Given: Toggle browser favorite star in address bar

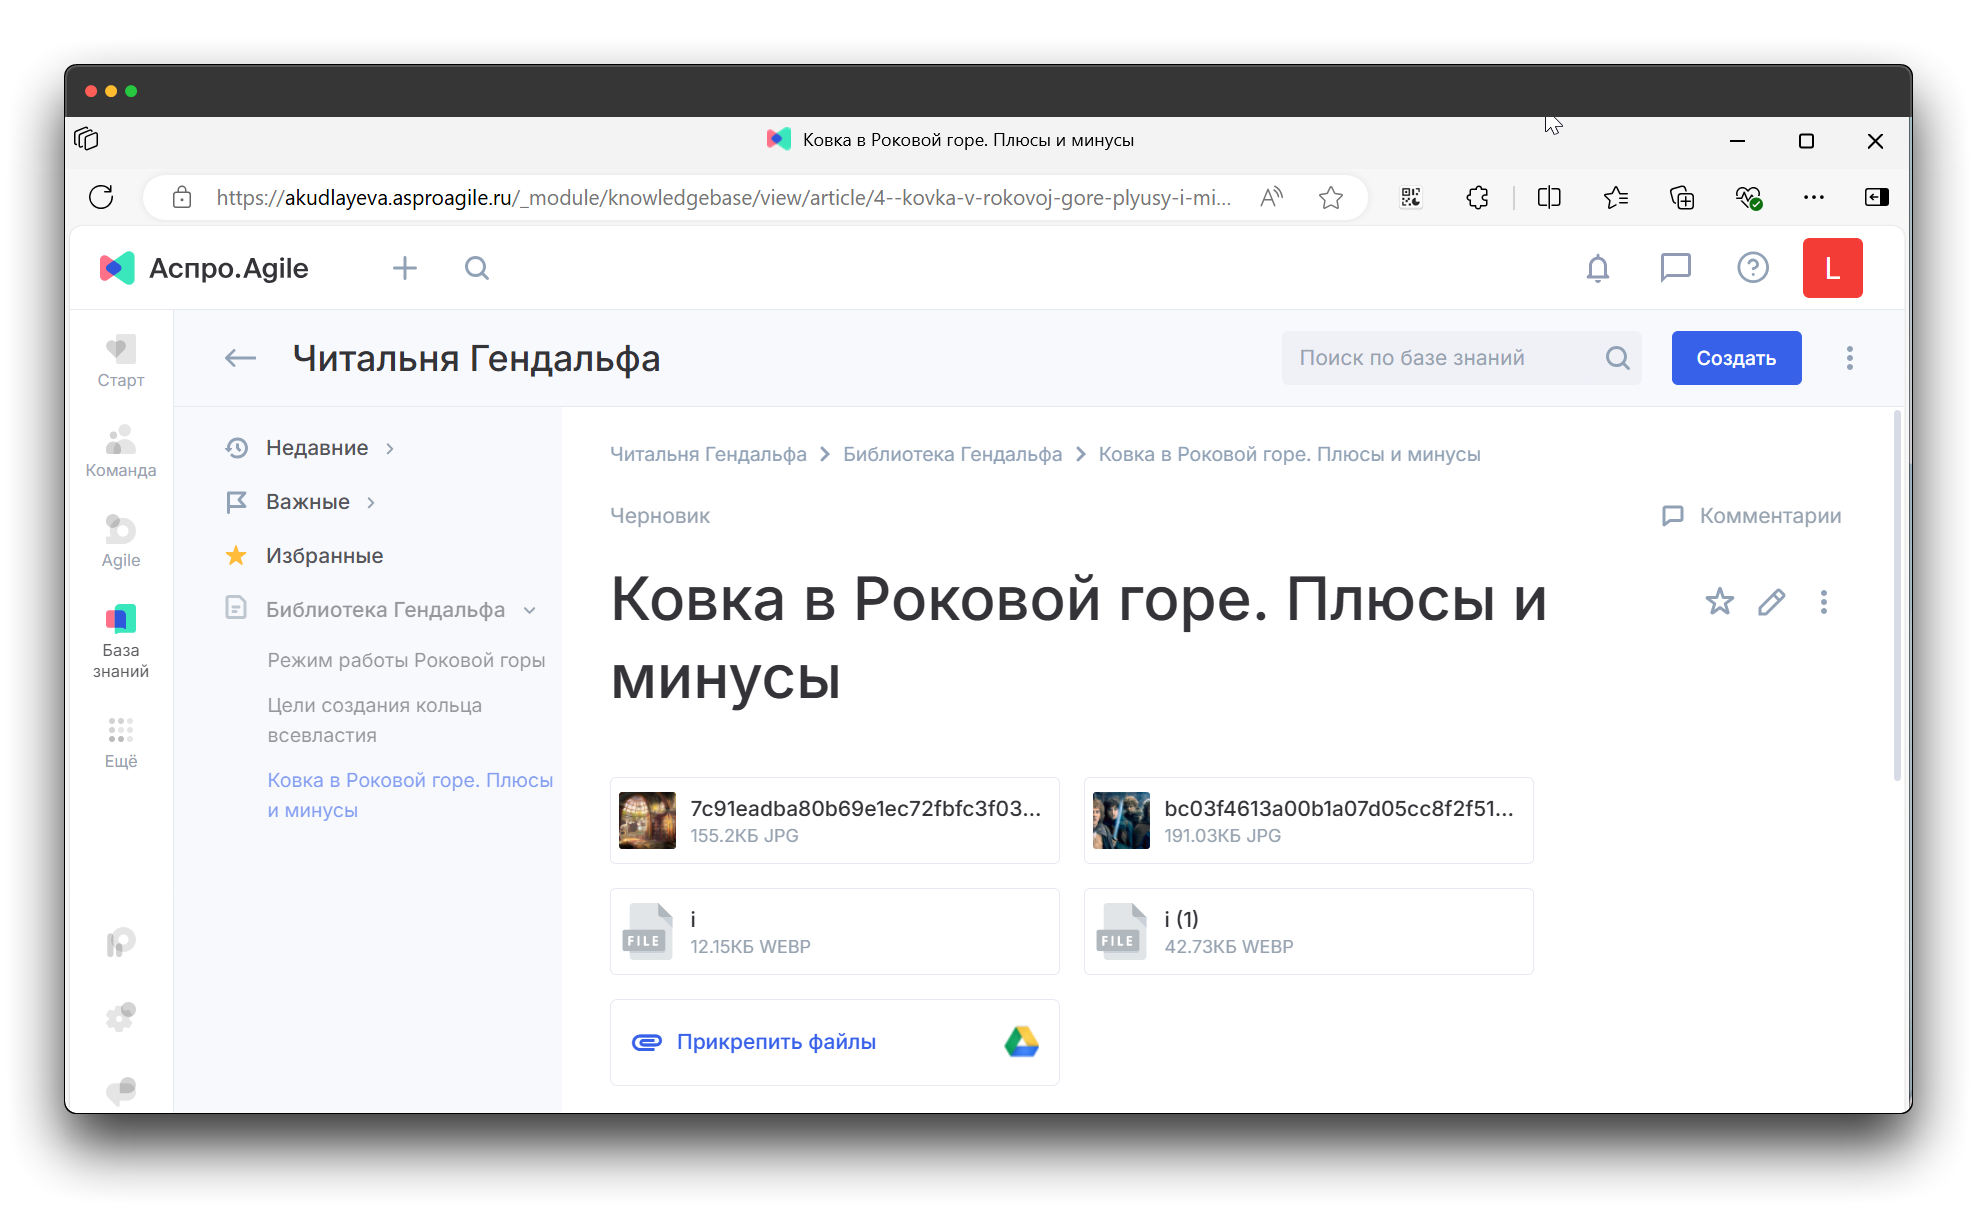Looking at the screenshot, I should click(x=1330, y=198).
